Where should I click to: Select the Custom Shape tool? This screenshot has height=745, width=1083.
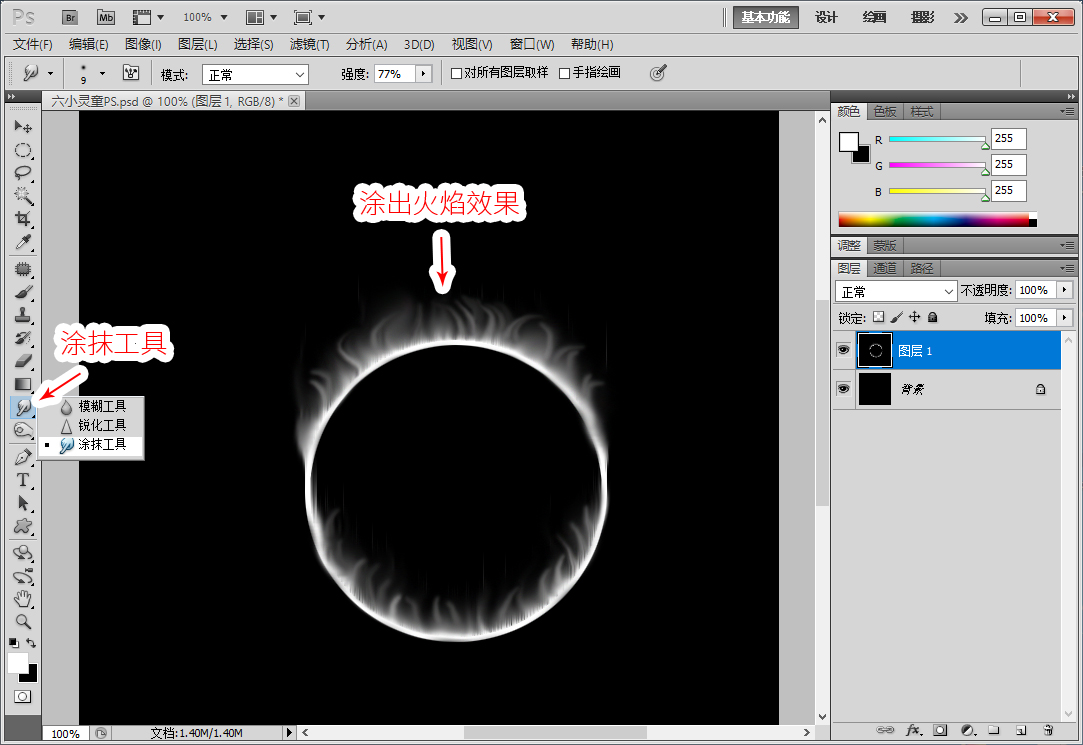(23, 526)
